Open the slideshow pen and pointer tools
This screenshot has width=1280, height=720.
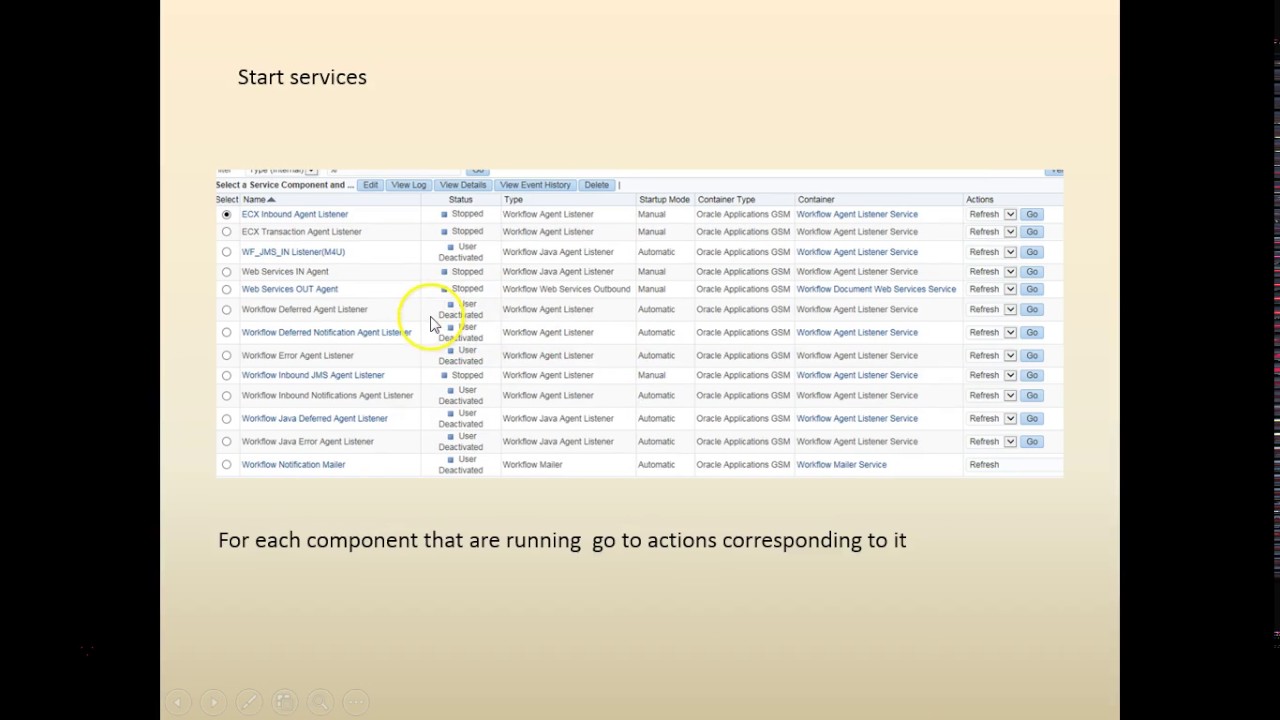pos(249,703)
